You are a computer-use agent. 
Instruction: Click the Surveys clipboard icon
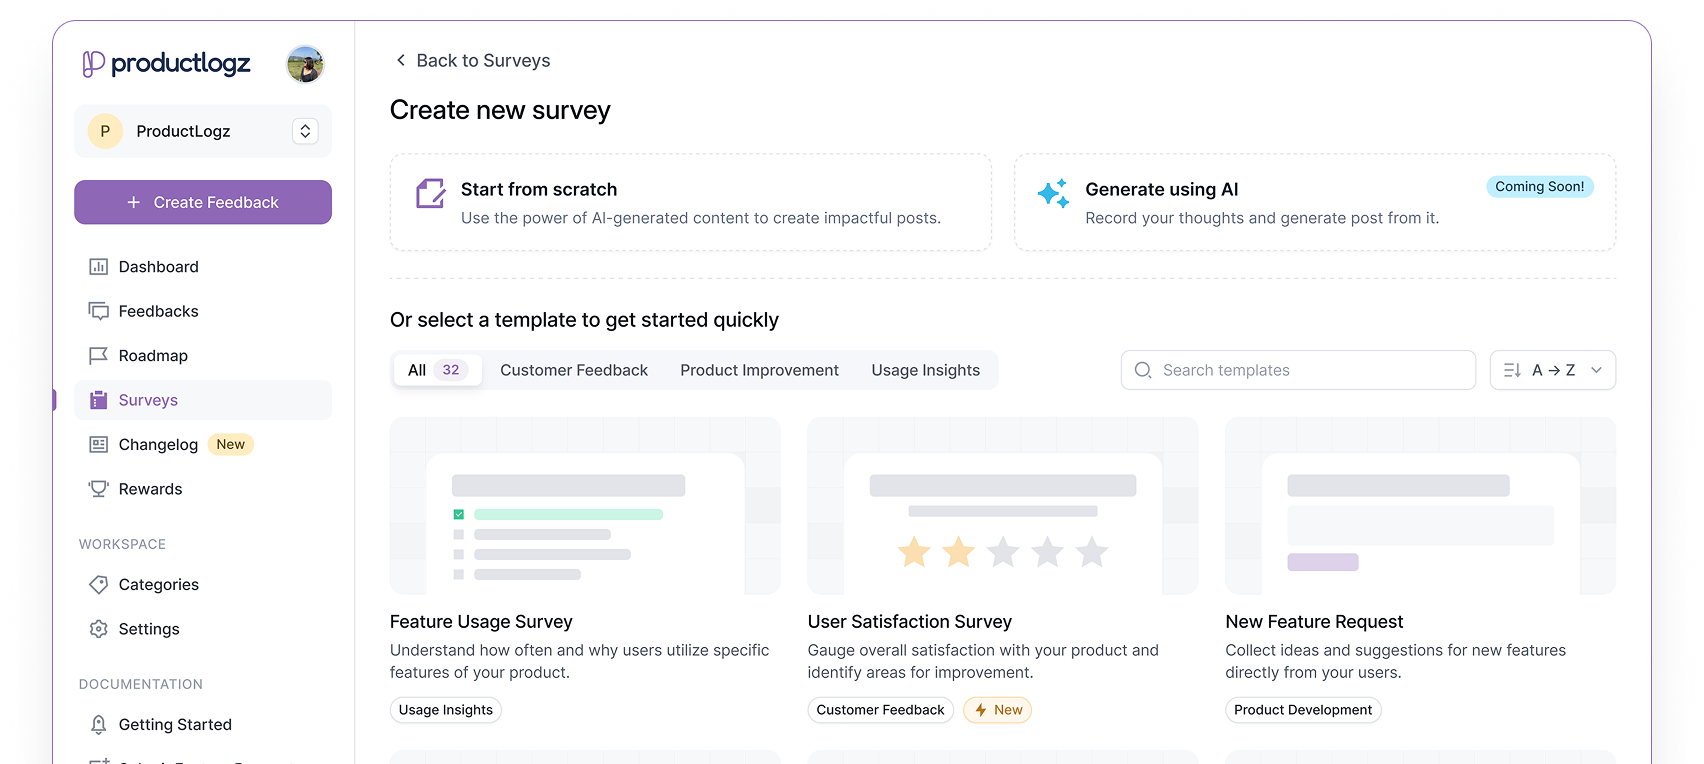point(98,400)
